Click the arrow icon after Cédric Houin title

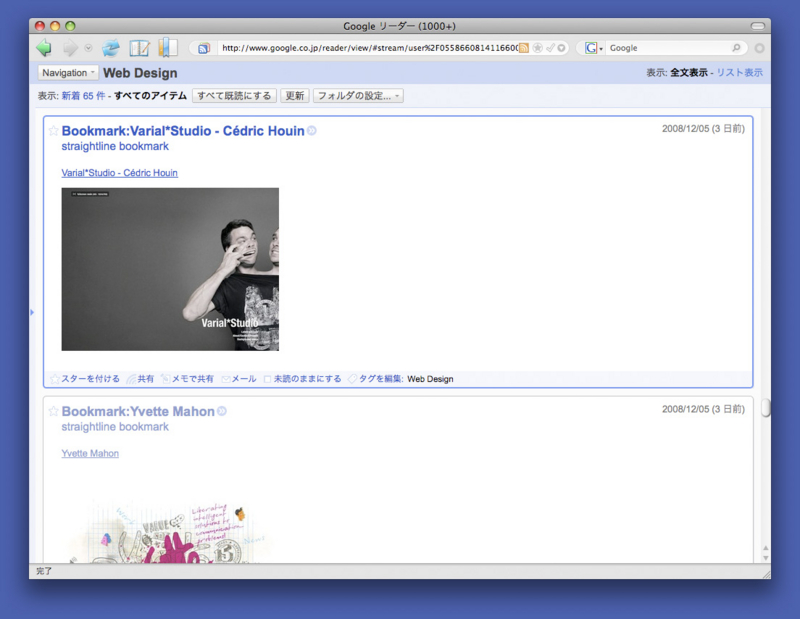coord(312,131)
